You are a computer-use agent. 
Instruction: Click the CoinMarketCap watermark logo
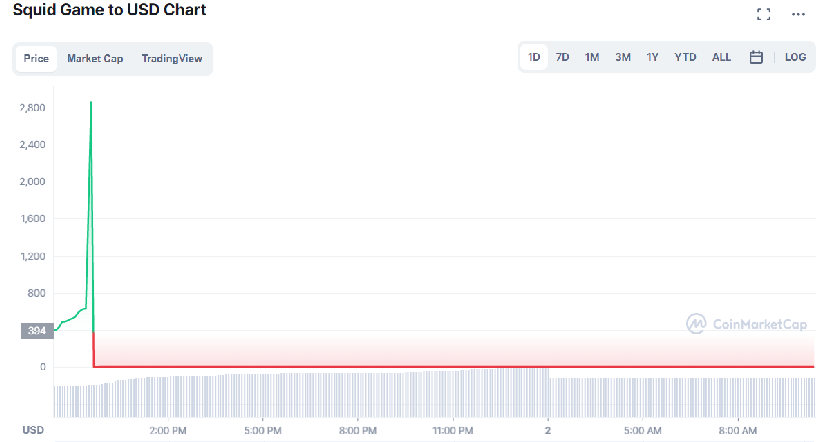pos(746,324)
